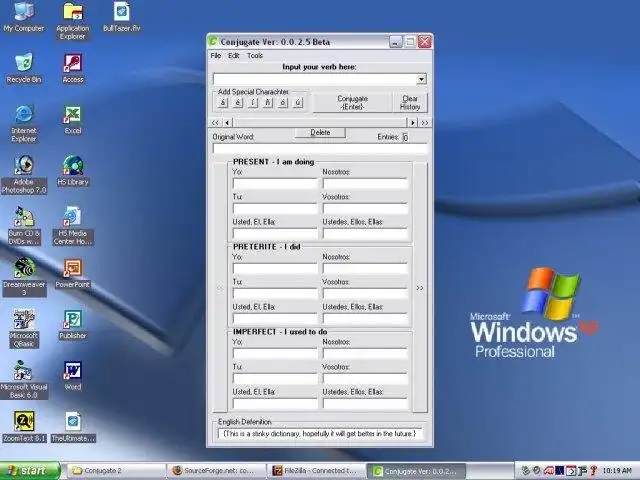
Task: Click the Preterite Tu field
Action: pos(275,293)
